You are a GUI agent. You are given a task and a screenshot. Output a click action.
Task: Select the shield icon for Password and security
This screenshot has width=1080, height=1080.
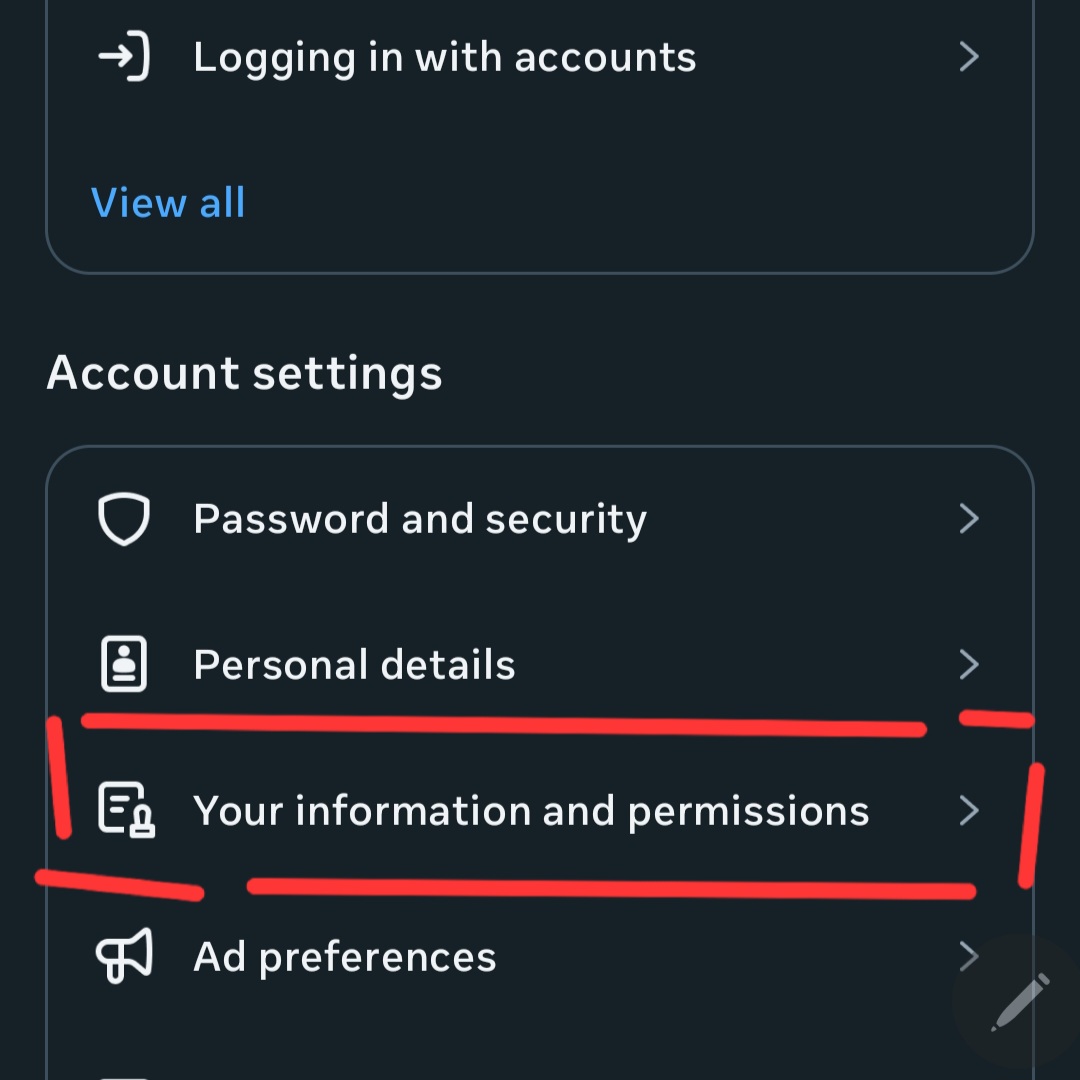(123, 518)
